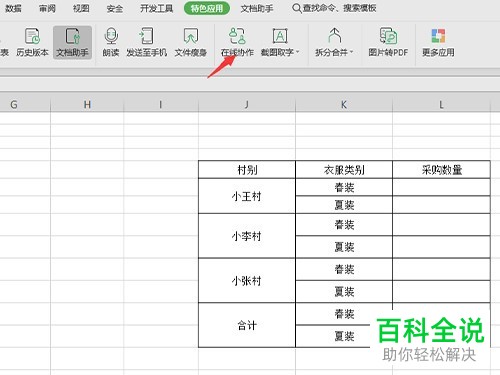Start the 朗读 read-aloud tool

(x=111, y=43)
